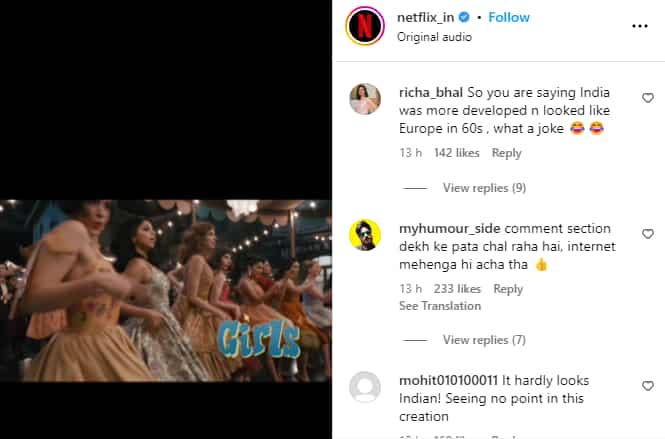Like richa_bhal's comment with heart icon
This screenshot has width=665, height=439.
click(648, 98)
